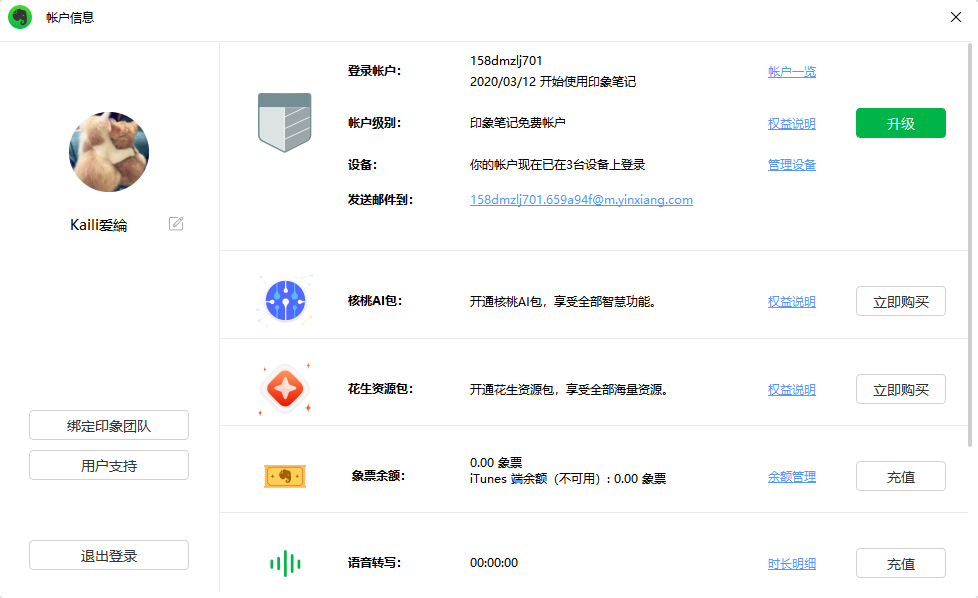Click the 发送邮件到 email address link
Image resolution: width=978 pixels, height=598 pixels.
click(x=581, y=200)
